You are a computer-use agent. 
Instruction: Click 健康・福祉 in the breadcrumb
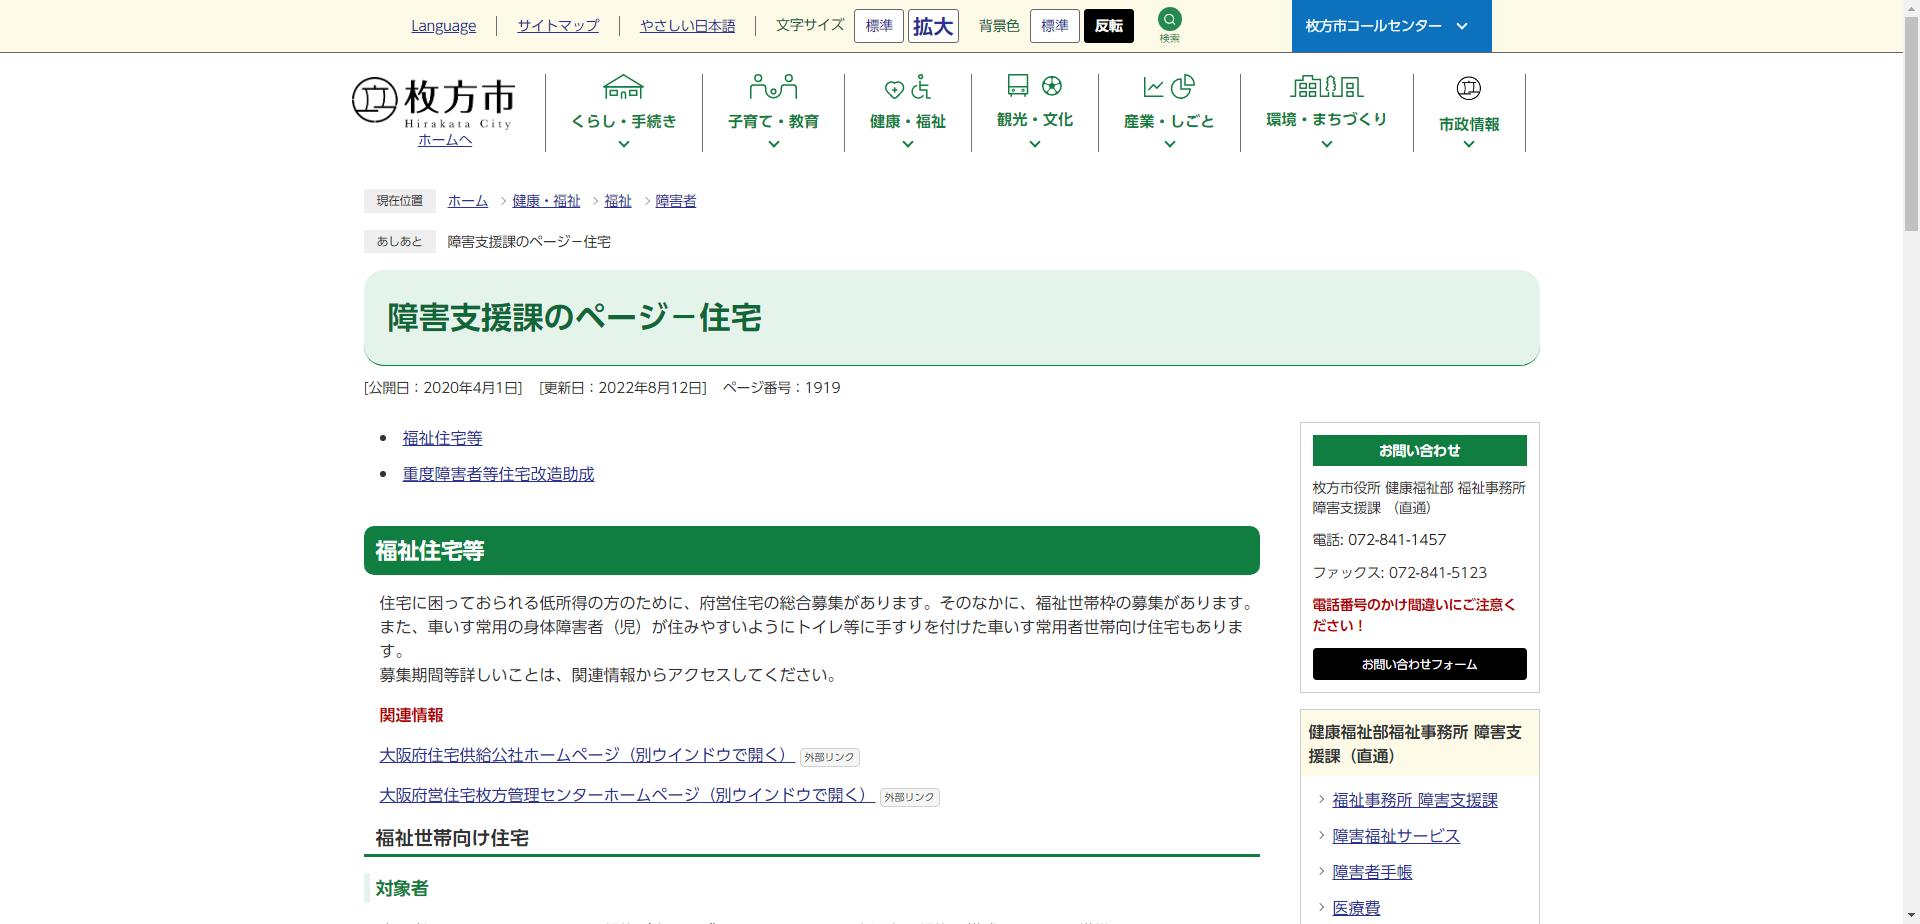point(546,201)
